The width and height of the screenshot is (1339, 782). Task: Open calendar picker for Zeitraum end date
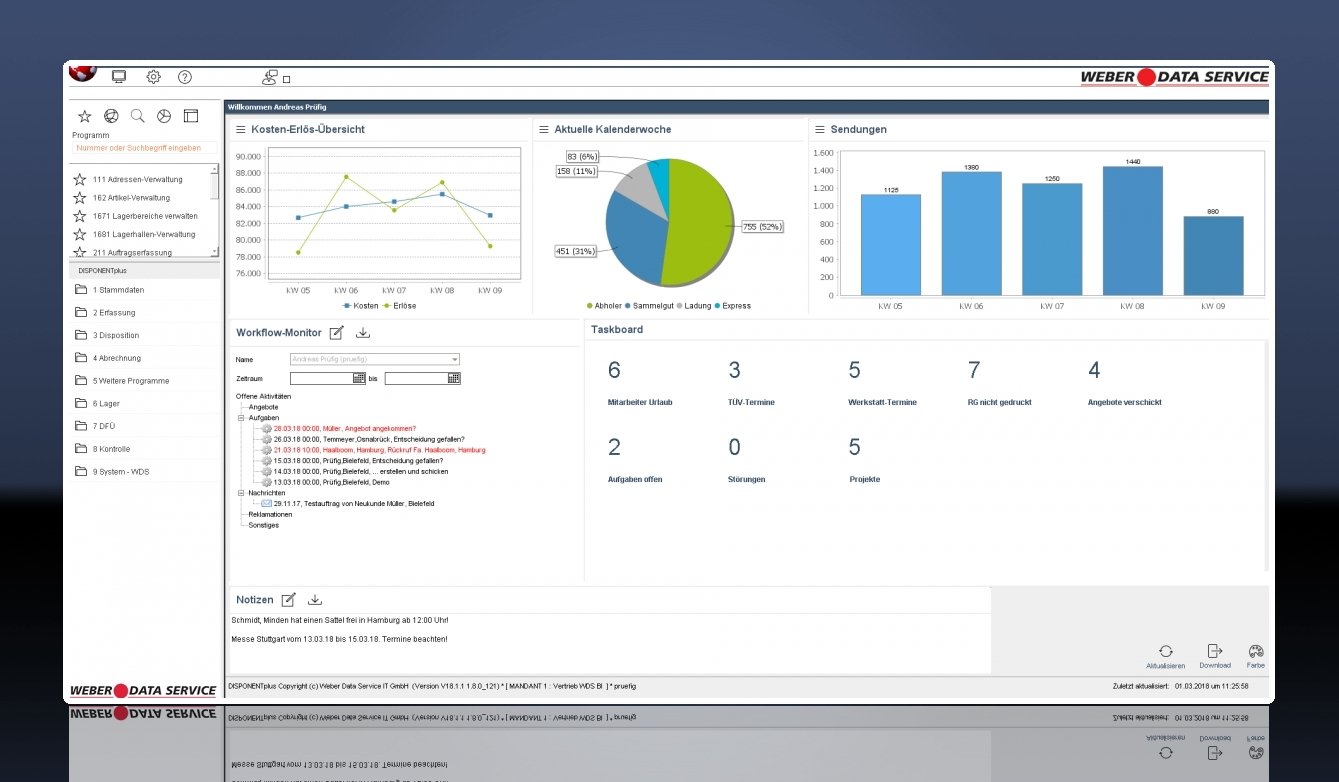tap(454, 379)
